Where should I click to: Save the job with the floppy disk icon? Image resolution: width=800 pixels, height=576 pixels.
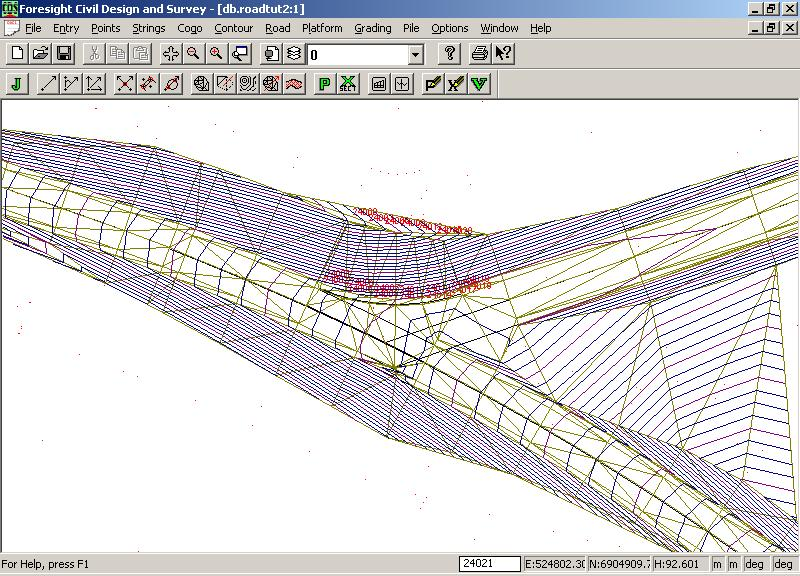pyautogui.click(x=63, y=54)
